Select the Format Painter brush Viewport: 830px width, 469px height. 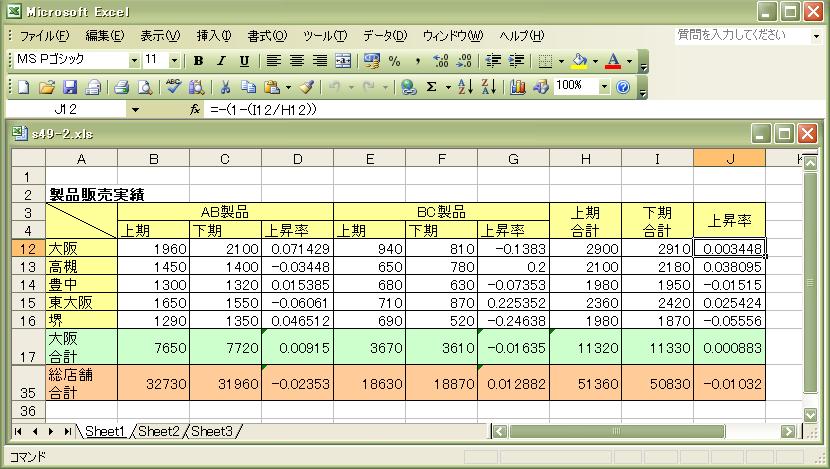(x=306, y=86)
